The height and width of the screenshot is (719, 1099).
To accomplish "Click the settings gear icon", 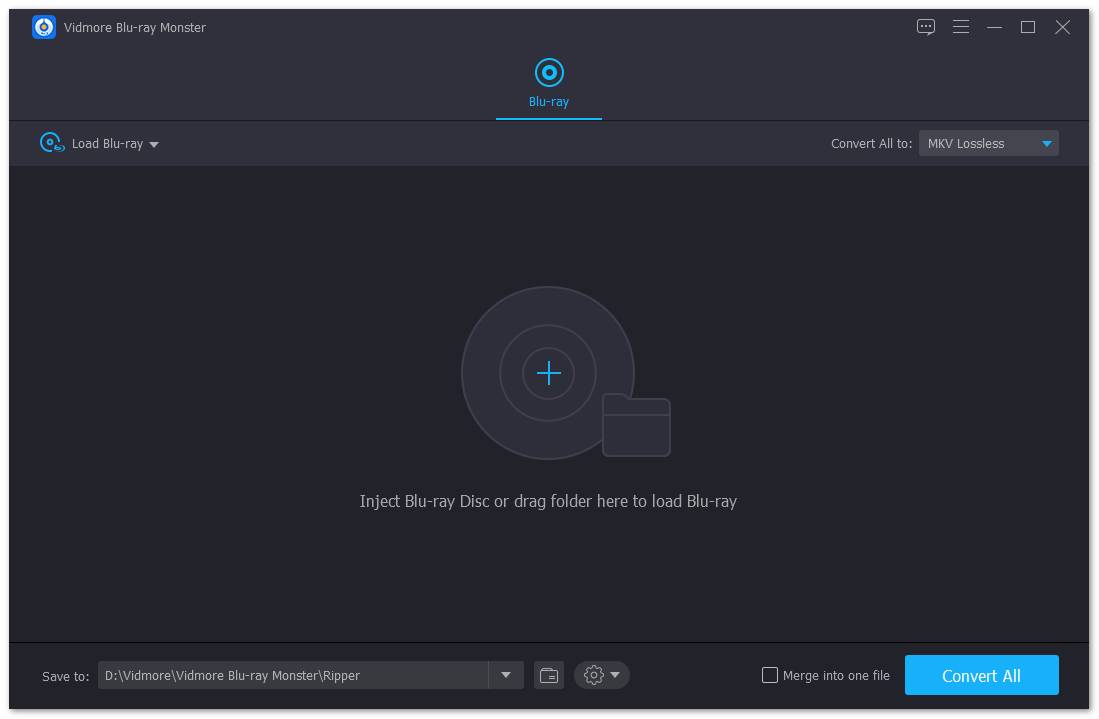I will click(593, 675).
